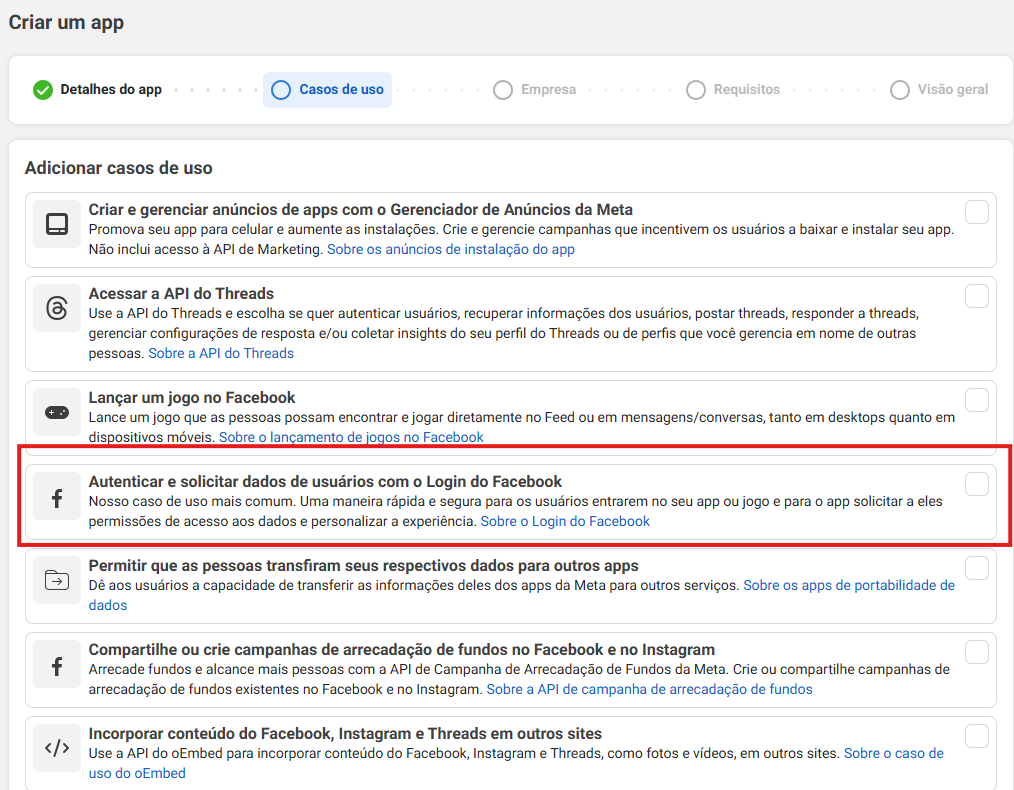1014x790 pixels.
Task: Enable the oEmbed use case checkbox
Action: point(976,735)
